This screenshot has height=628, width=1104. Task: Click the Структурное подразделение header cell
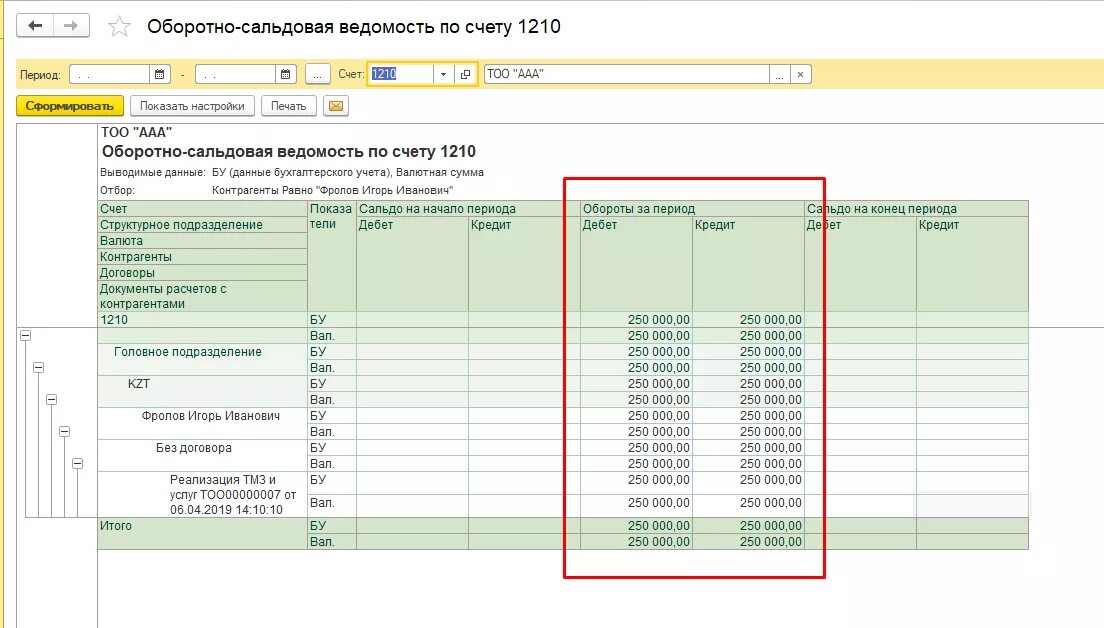click(203, 225)
